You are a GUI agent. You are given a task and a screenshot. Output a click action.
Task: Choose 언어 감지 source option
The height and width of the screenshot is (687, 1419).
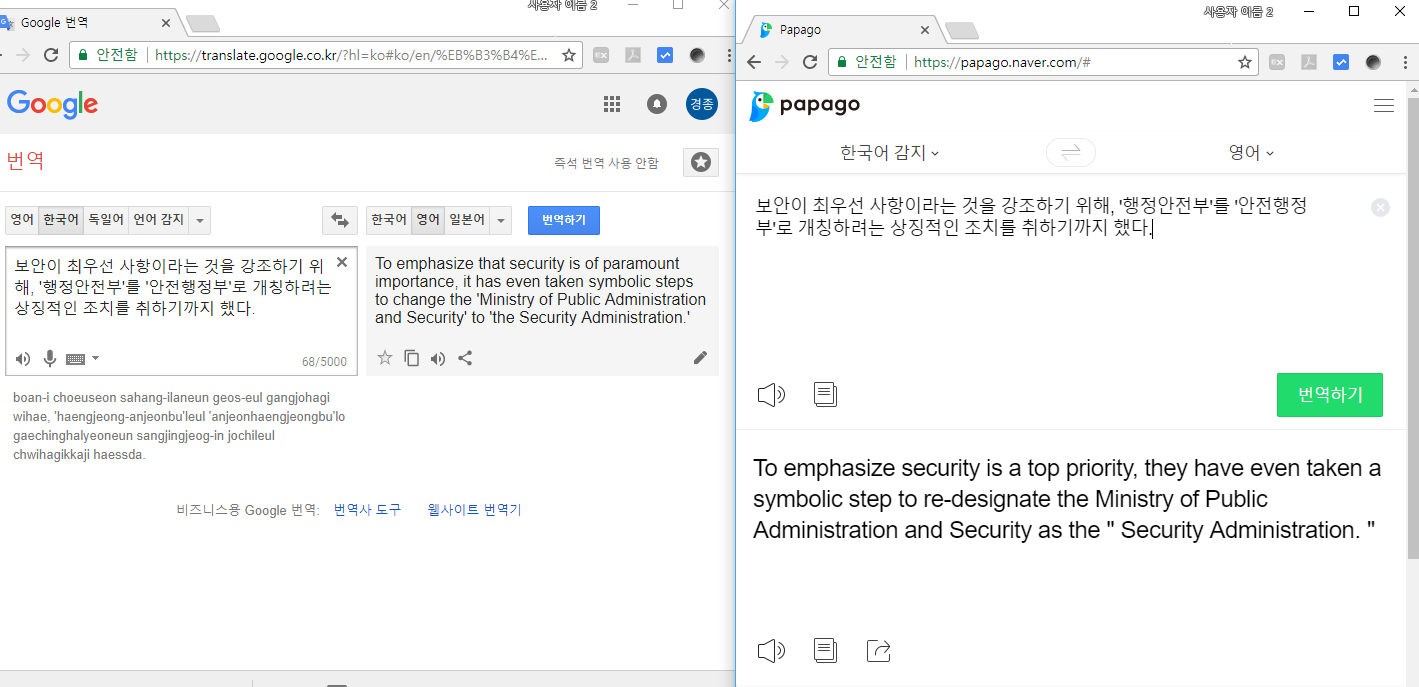(159, 220)
